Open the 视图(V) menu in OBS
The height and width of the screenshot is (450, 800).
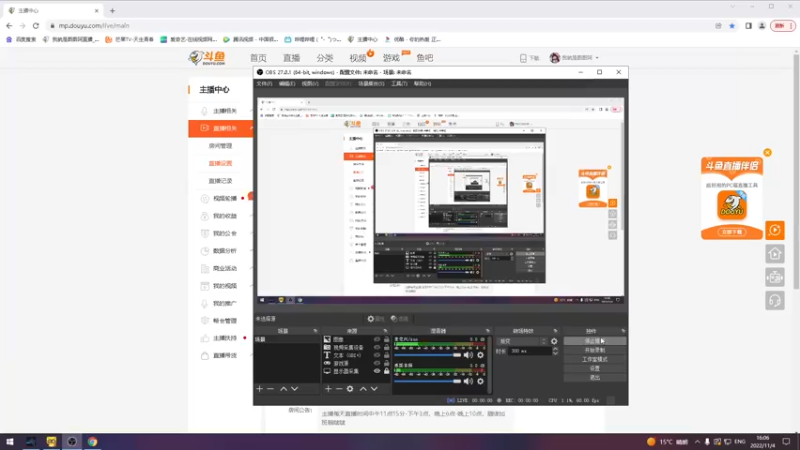[x=310, y=84]
